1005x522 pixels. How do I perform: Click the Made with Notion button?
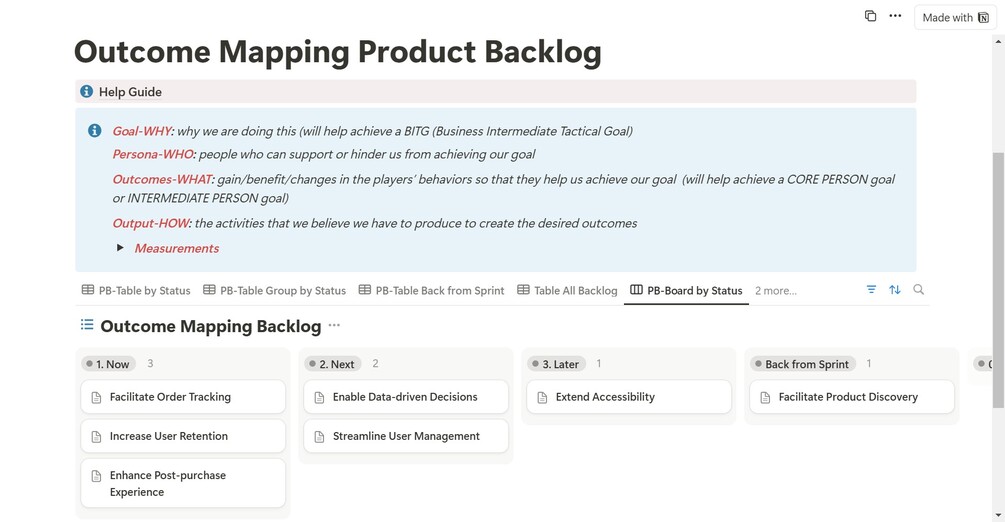[955, 17]
